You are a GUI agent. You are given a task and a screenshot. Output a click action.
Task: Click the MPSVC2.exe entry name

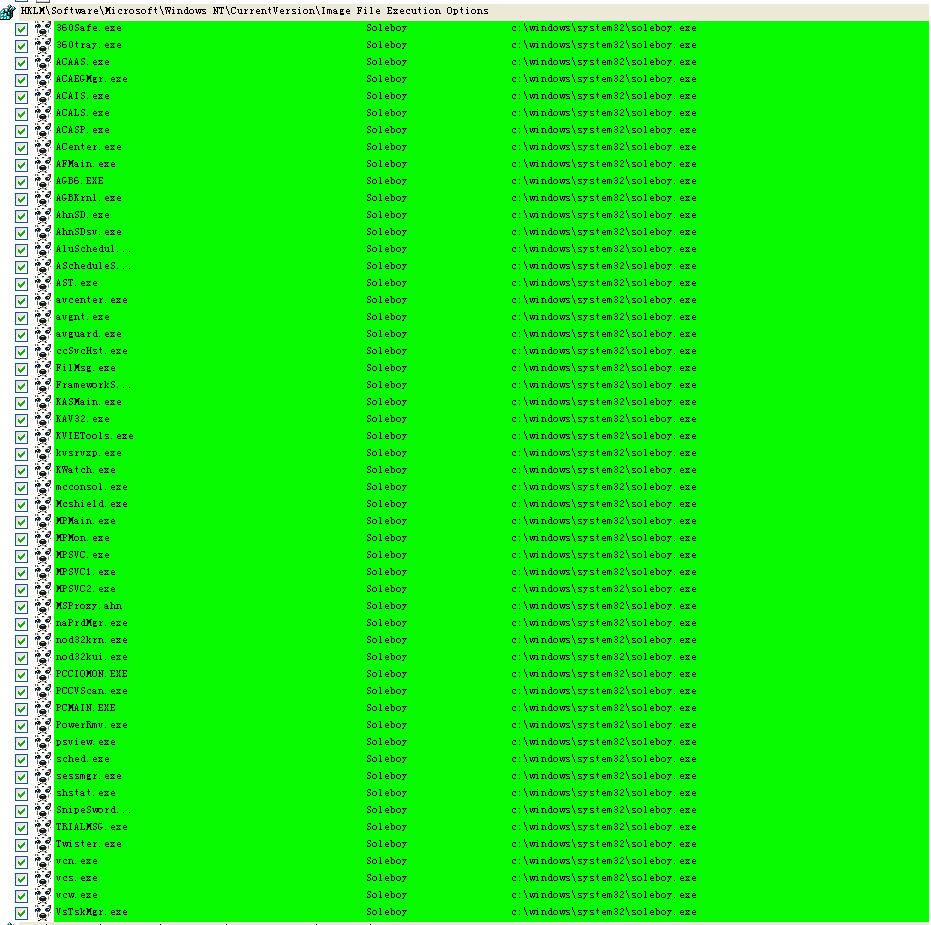(x=86, y=589)
